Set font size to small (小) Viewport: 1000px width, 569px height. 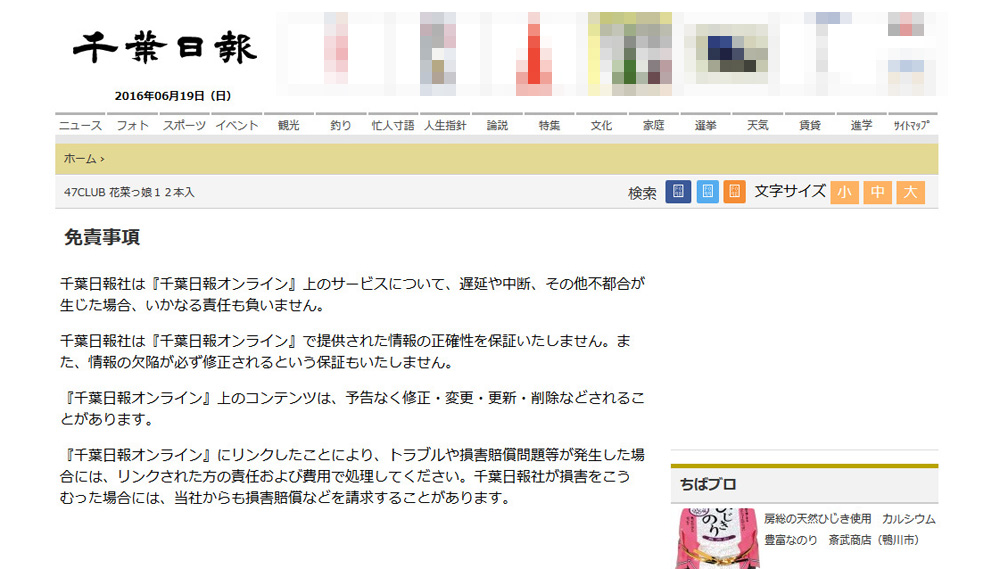coord(844,192)
